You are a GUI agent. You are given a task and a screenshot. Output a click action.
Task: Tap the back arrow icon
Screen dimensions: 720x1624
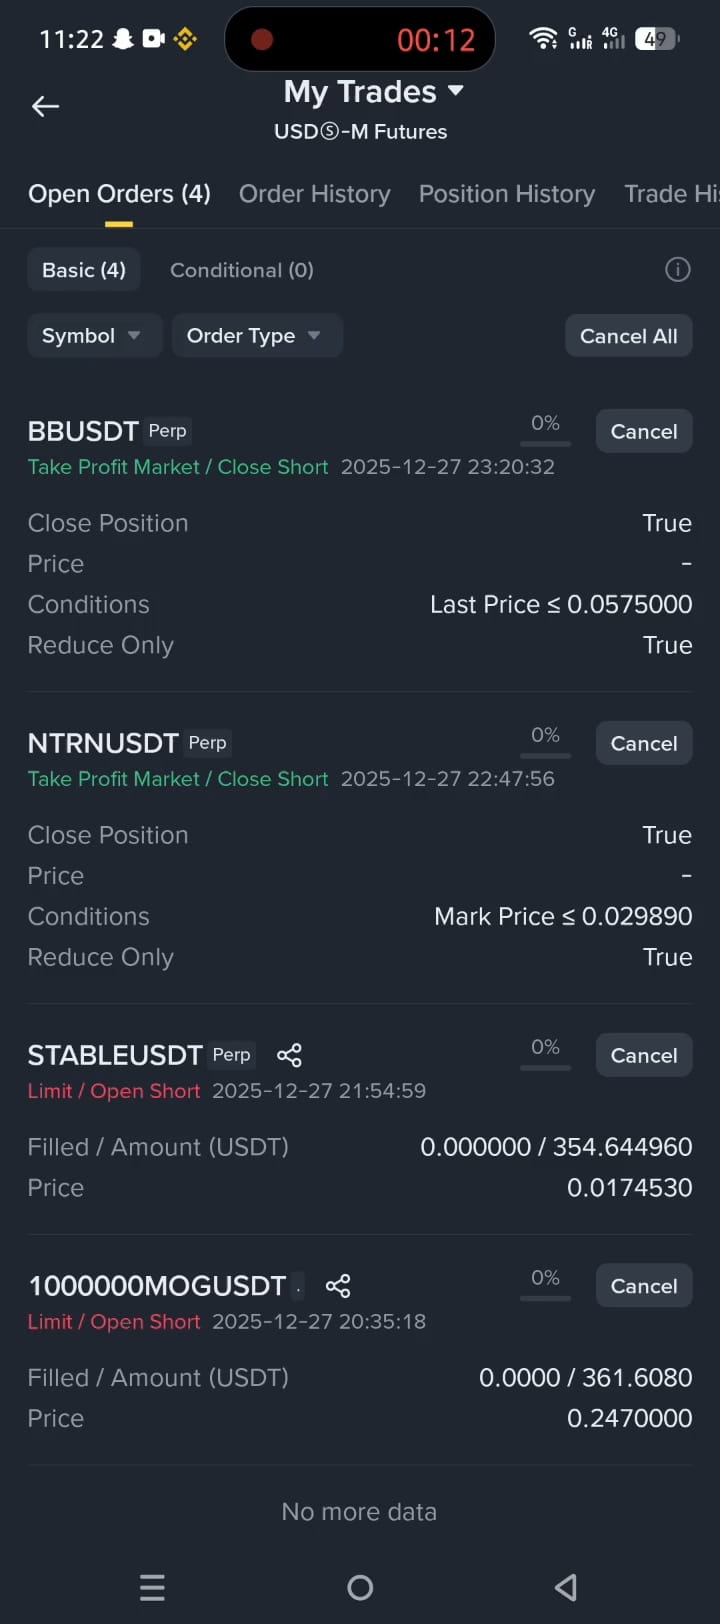46,106
